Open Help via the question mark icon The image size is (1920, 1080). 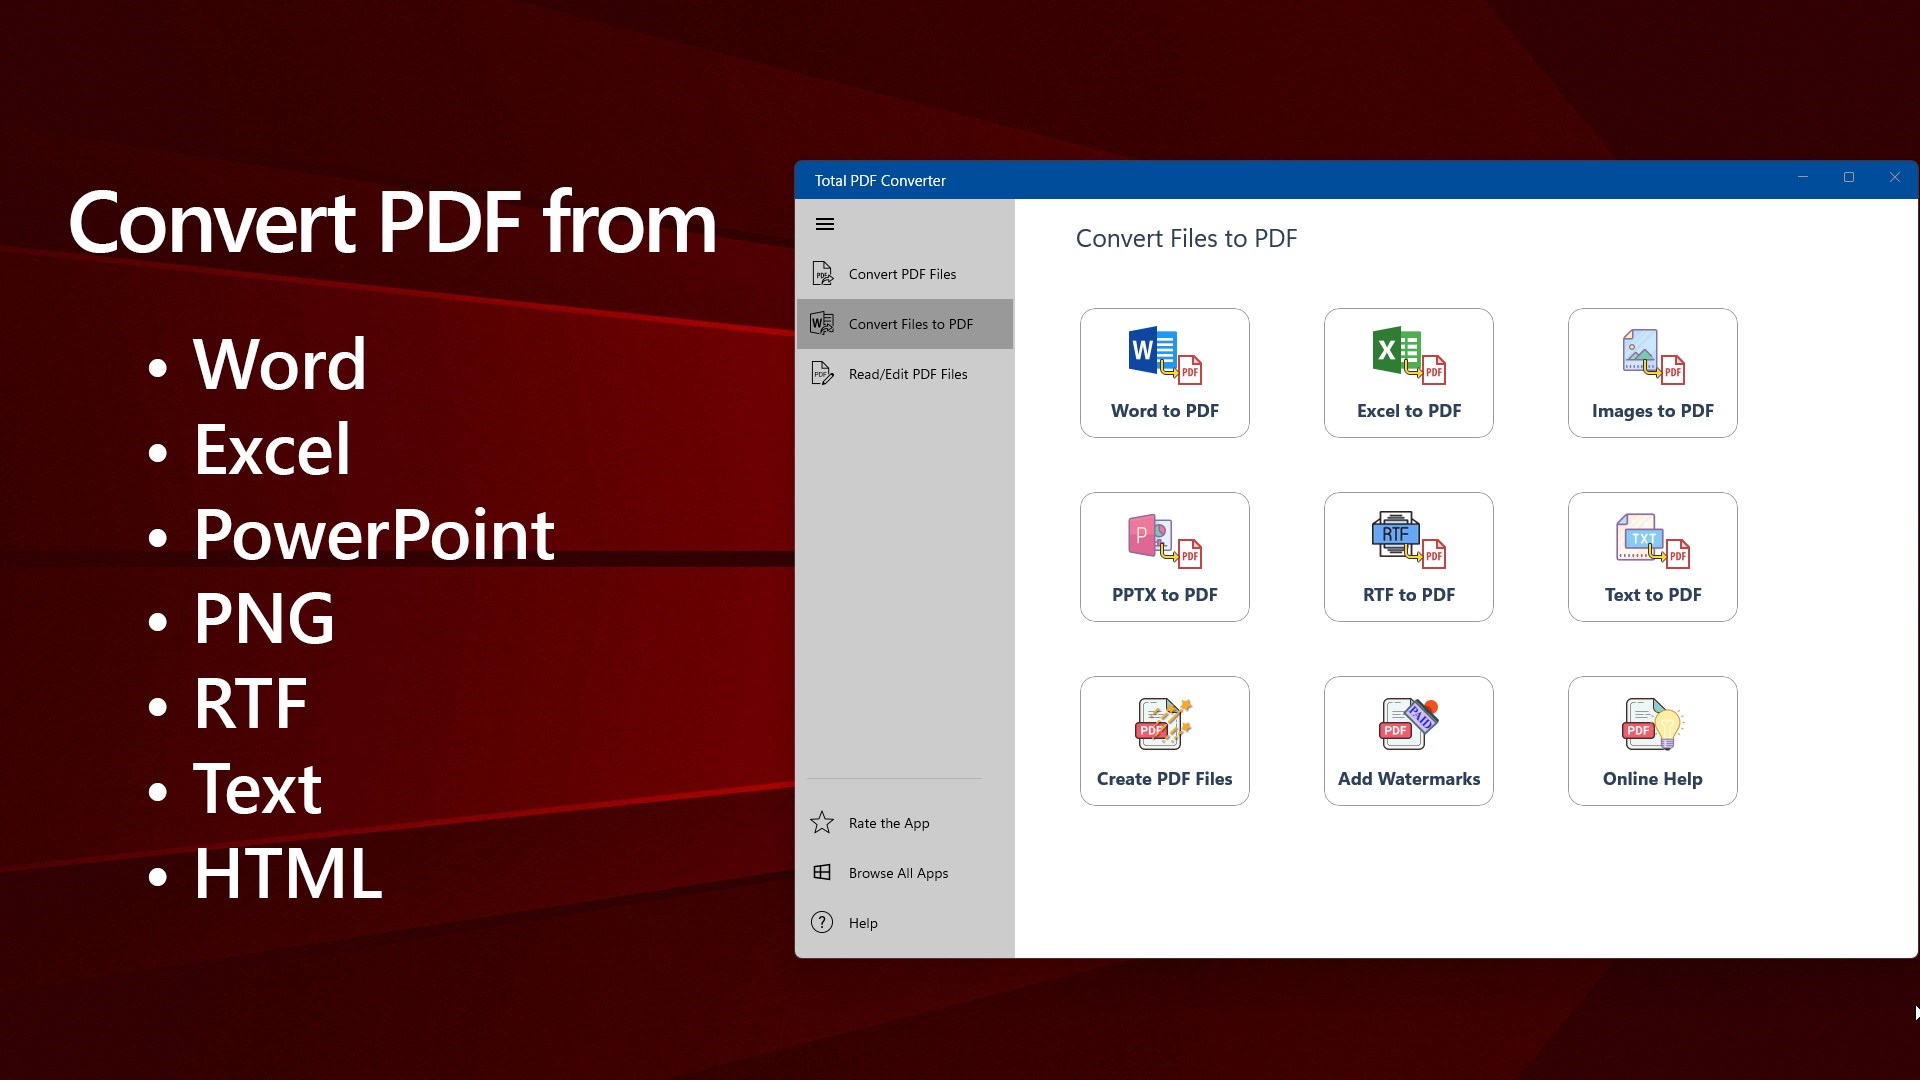[x=821, y=922]
